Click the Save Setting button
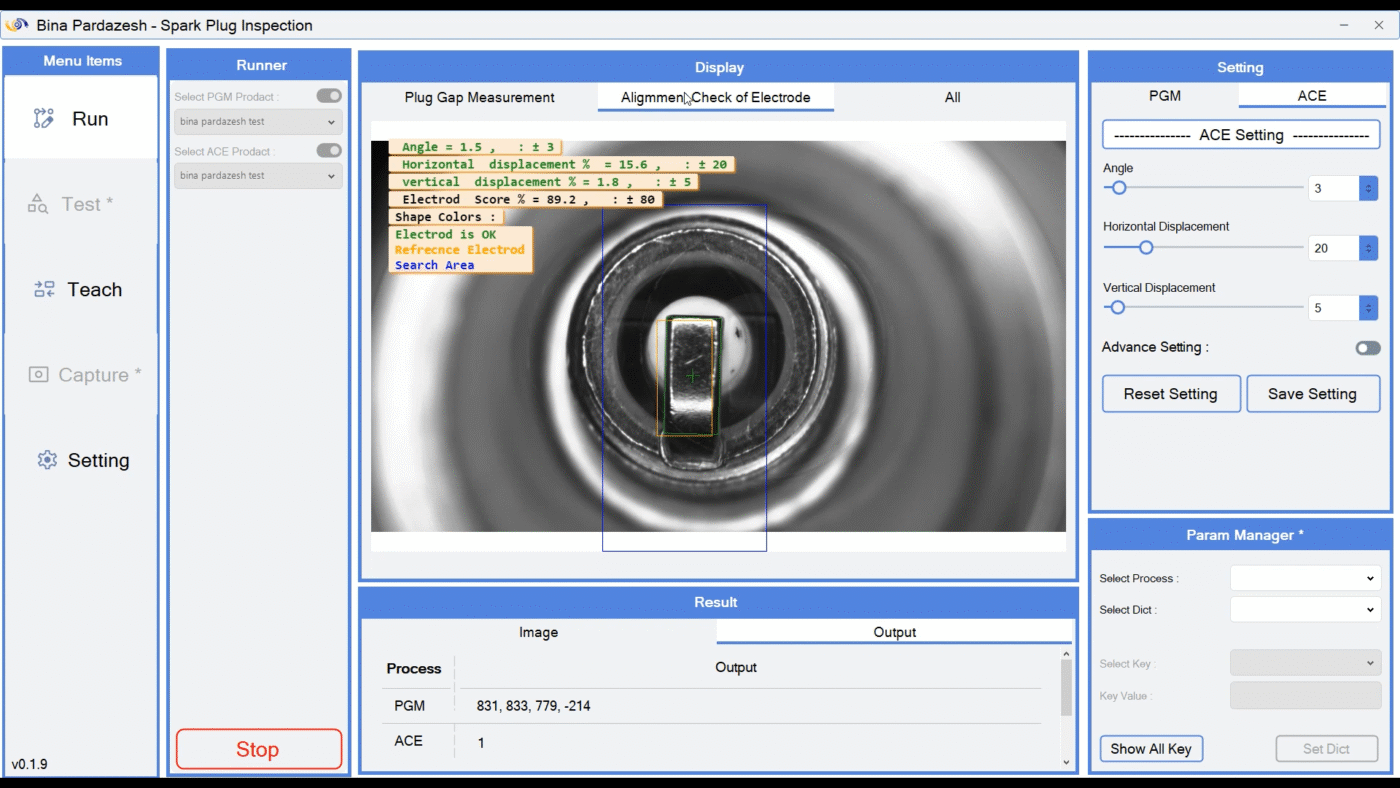 click(1312, 394)
